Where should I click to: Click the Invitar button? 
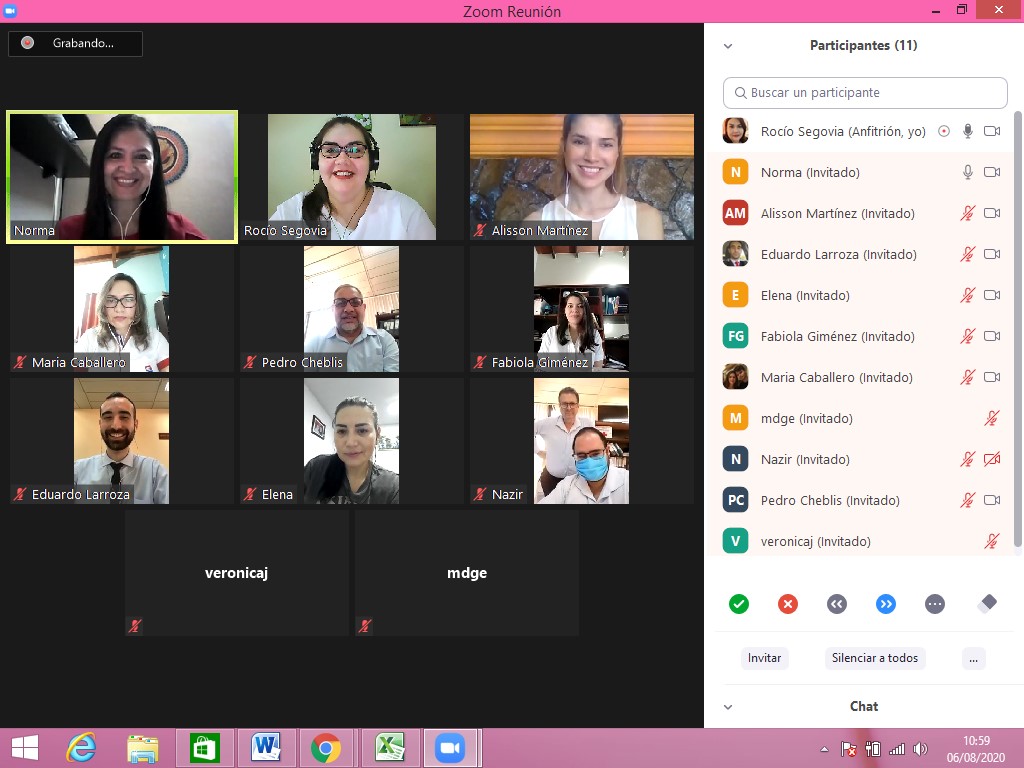point(764,658)
